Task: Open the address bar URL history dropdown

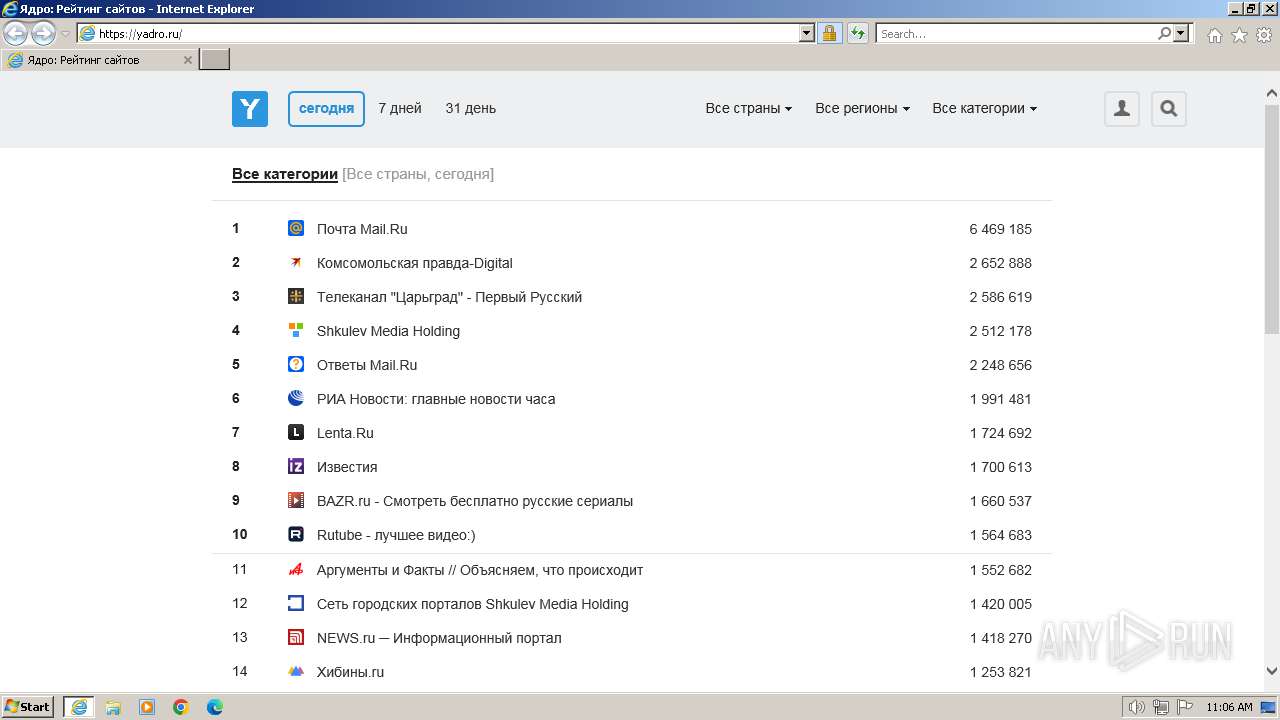Action: (x=807, y=33)
